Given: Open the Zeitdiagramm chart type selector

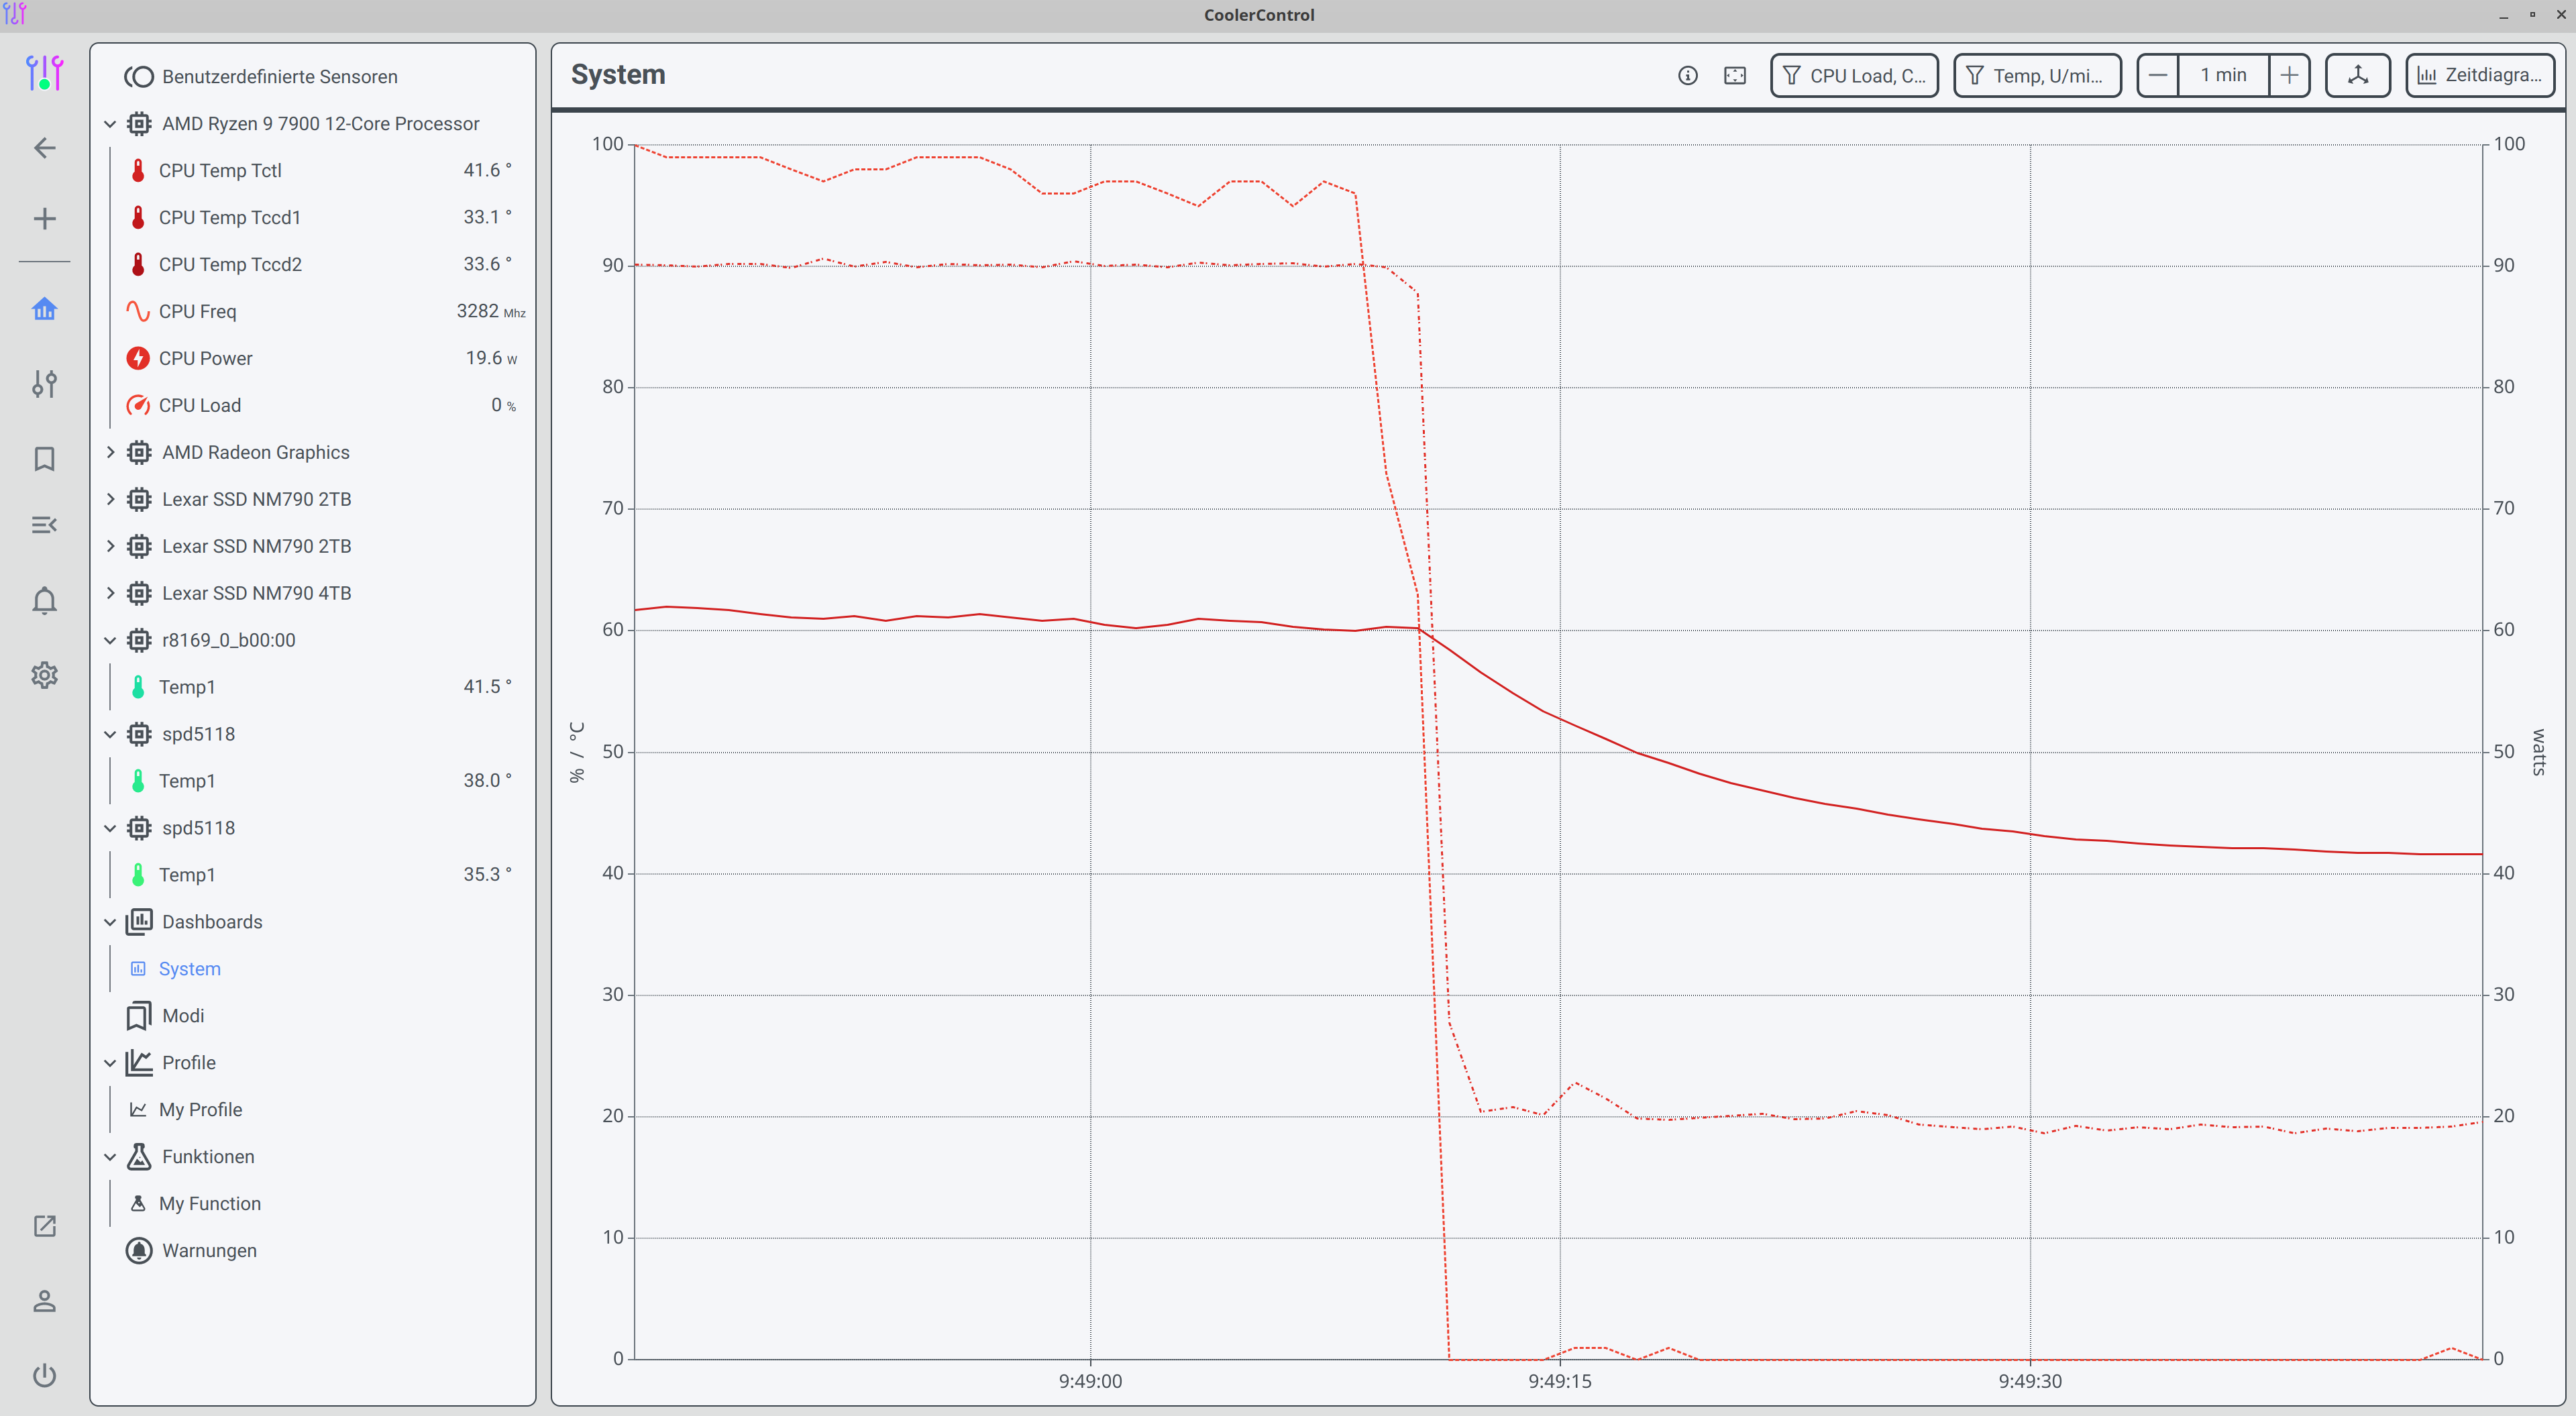Looking at the screenshot, I should pos(2479,75).
